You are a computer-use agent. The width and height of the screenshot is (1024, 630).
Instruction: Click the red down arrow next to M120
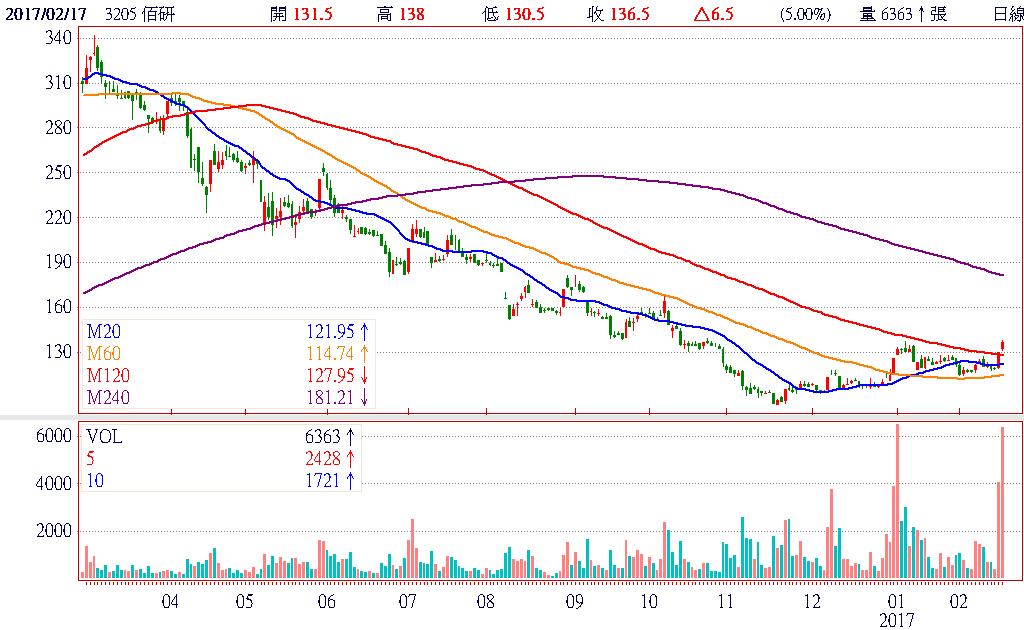coord(365,375)
